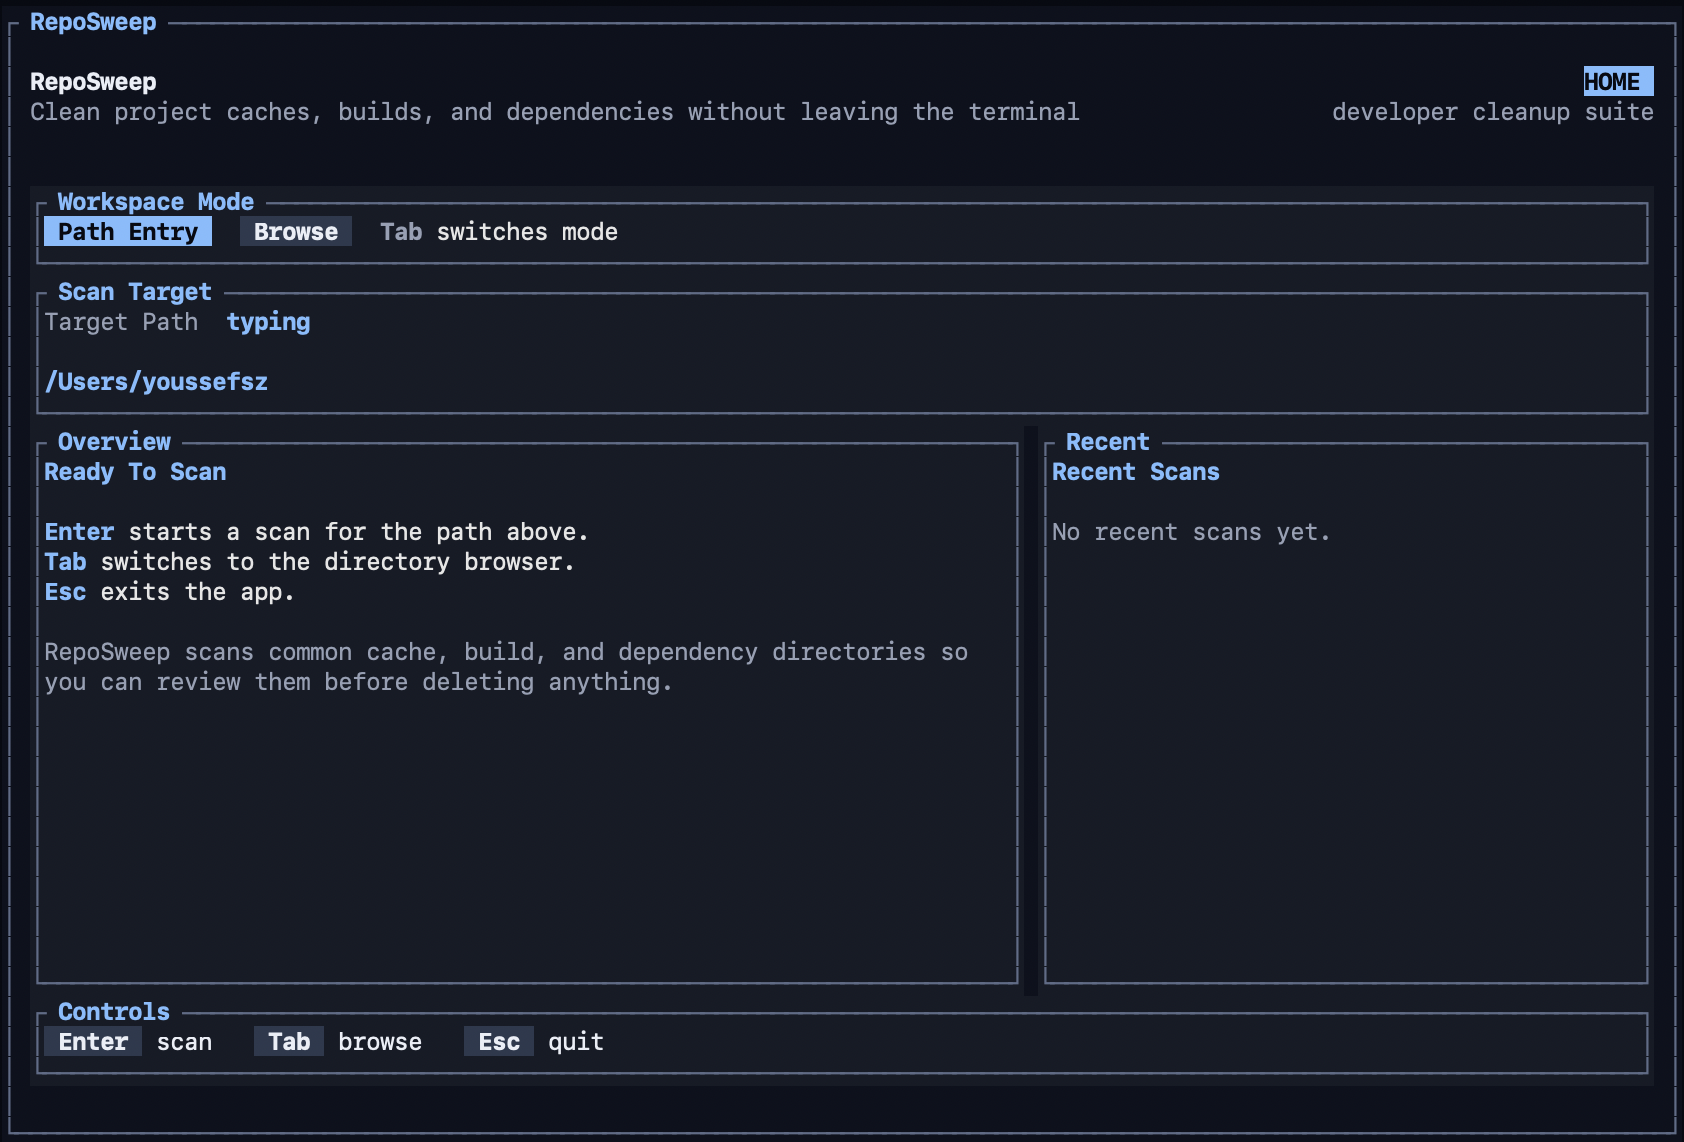Select the /Users/youssefsz path text
This screenshot has width=1684, height=1142.
156,381
